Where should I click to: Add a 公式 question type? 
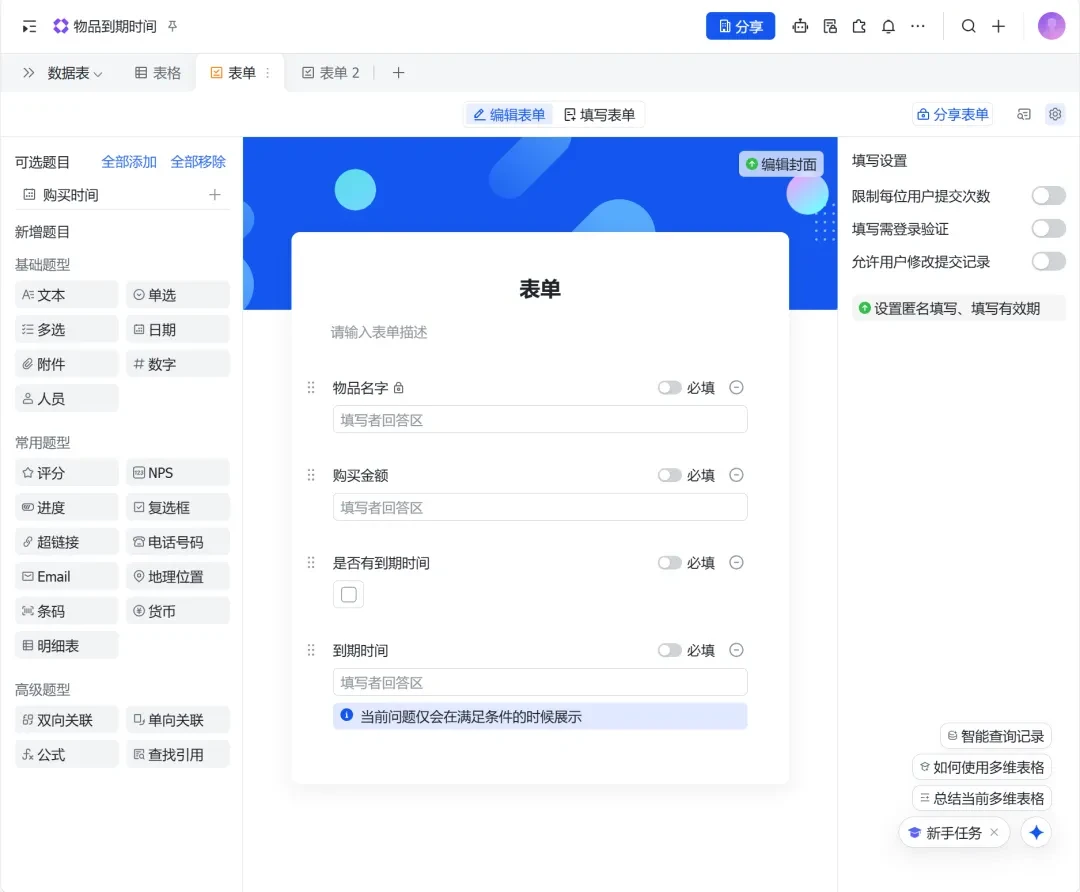[66, 754]
